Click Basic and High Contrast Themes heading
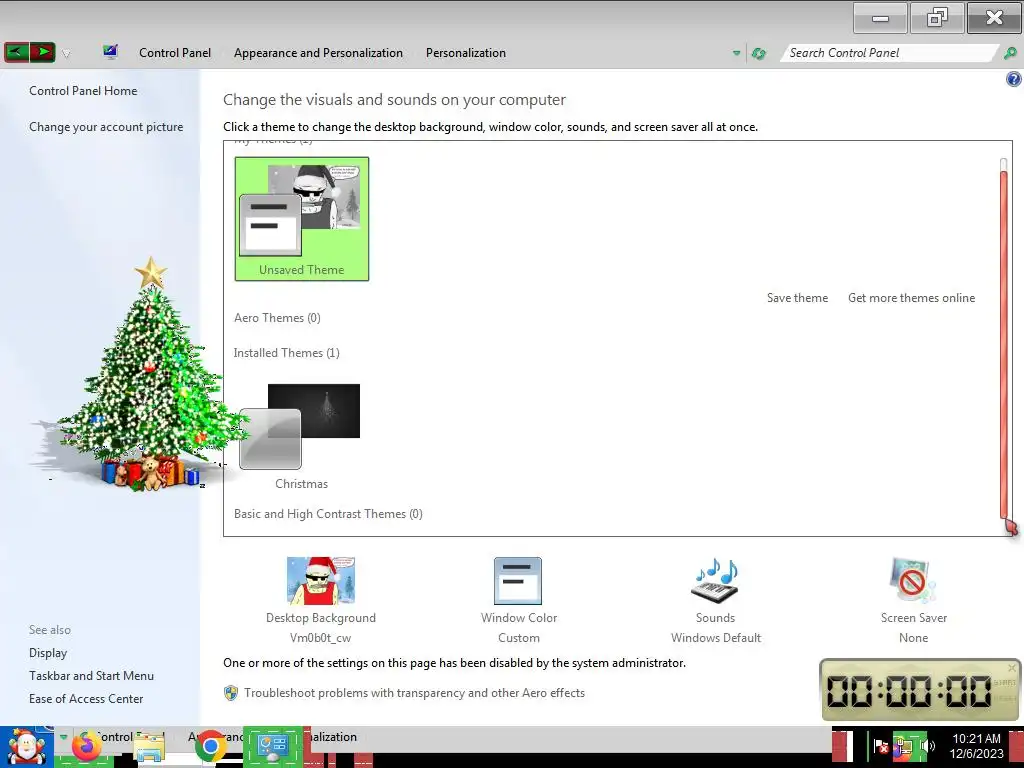 (x=328, y=514)
